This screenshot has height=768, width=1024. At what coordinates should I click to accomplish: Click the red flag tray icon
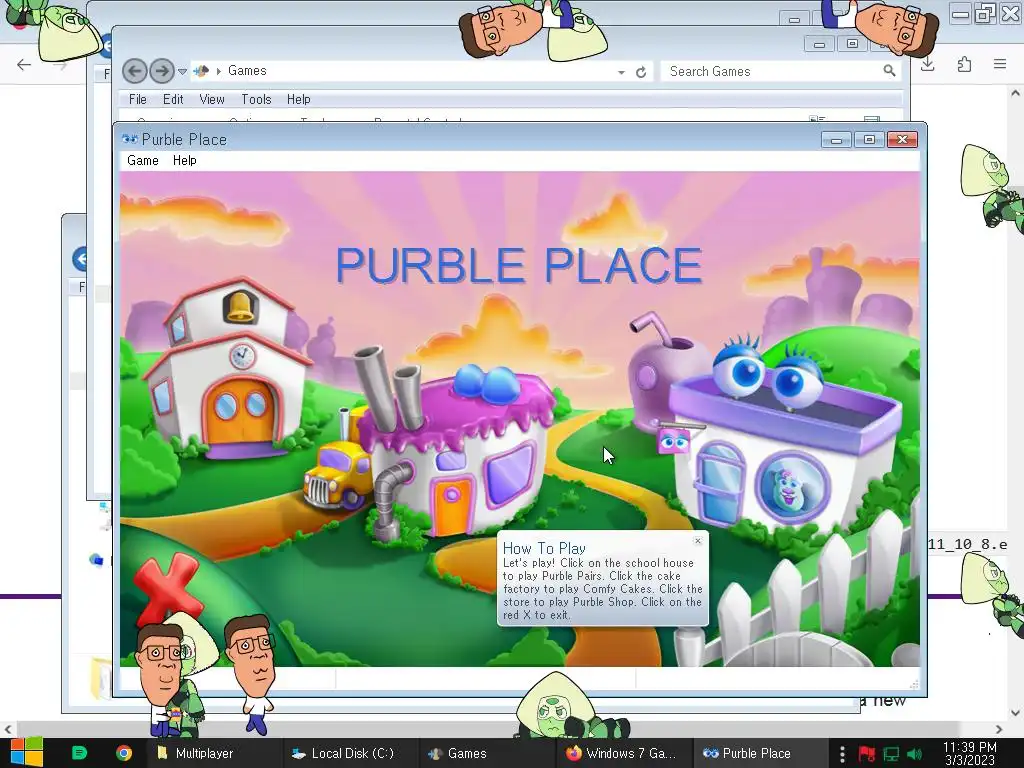(x=867, y=754)
